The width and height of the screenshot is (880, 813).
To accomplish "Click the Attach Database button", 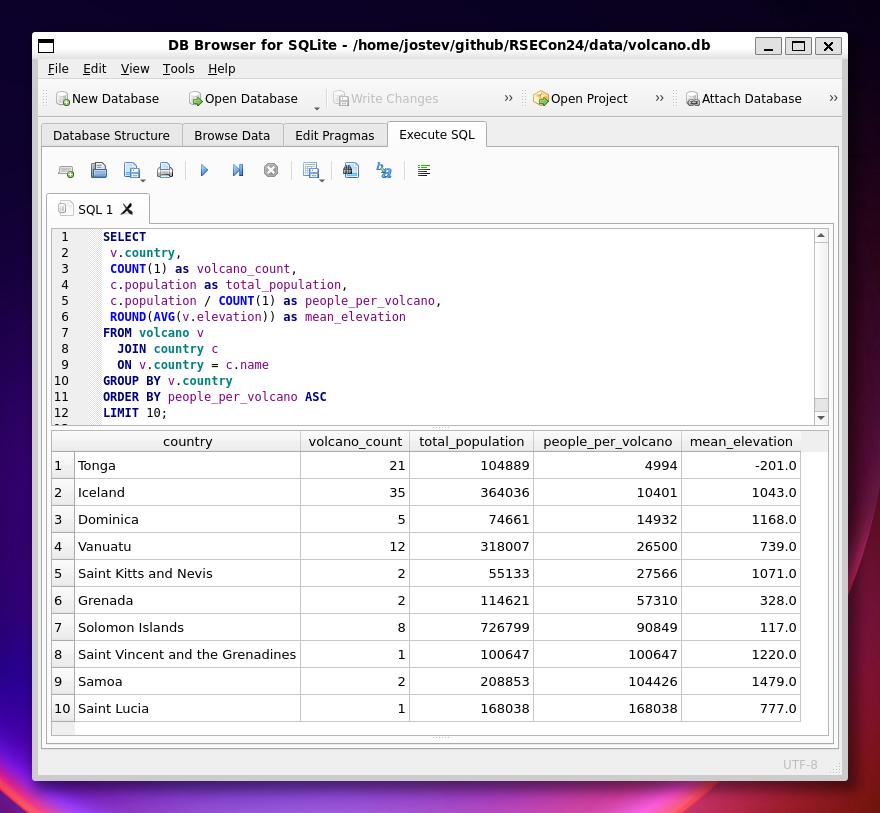I will (742, 99).
